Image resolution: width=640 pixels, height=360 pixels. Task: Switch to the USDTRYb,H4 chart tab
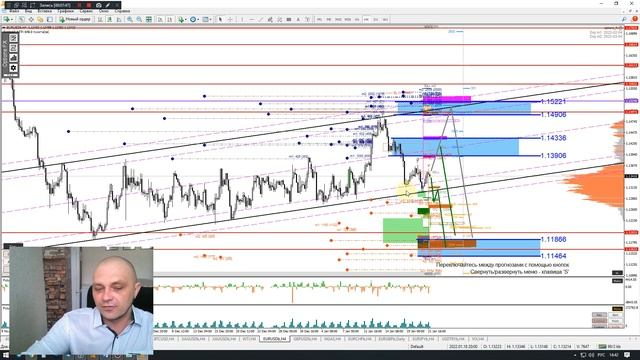(x=453, y=339)
